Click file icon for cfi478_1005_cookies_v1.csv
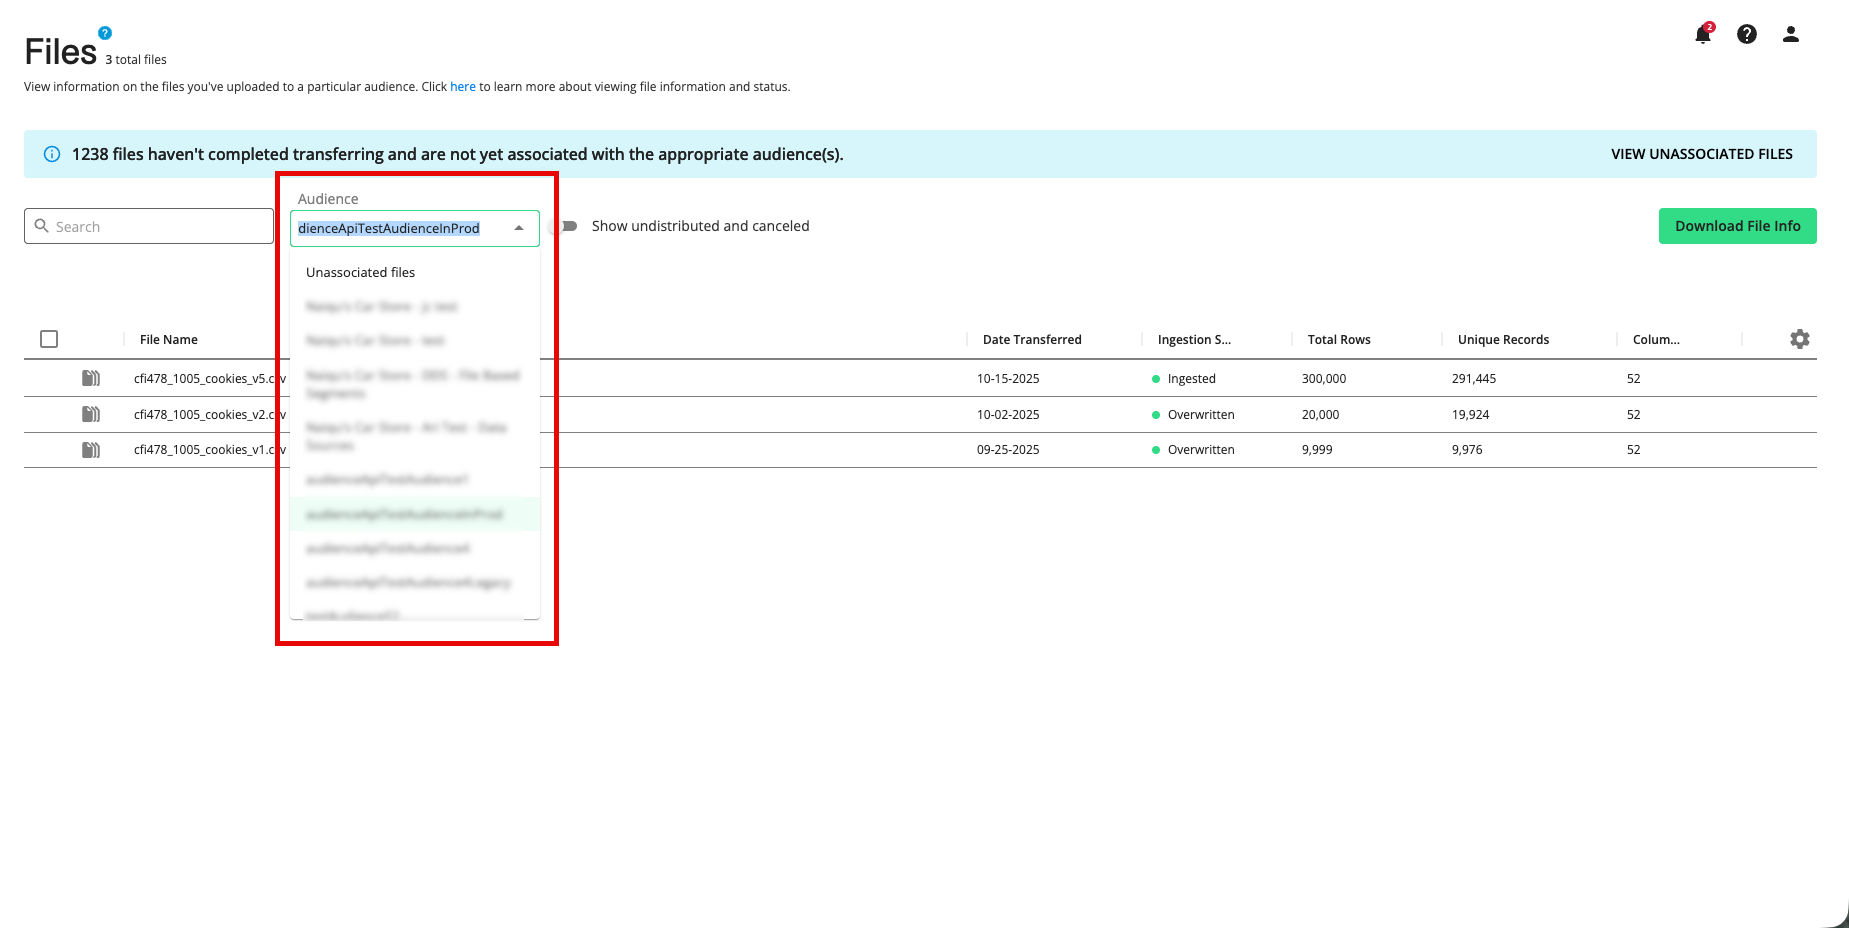Image resolution: width=1849 pixels, height=928 pixels. (91, 450)
